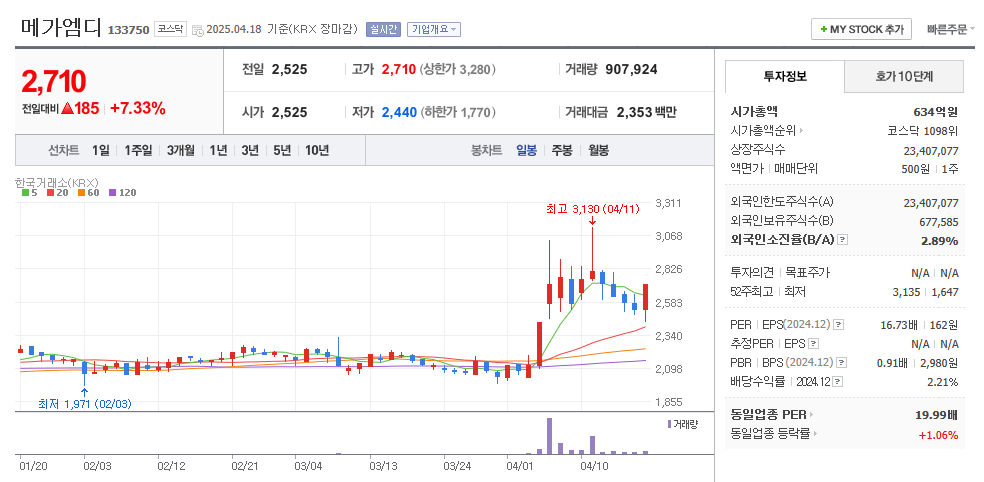This screenshot has height=482, width=984.
Task: Open the 빠른주문 dropdown
Action: coord(951,29)
